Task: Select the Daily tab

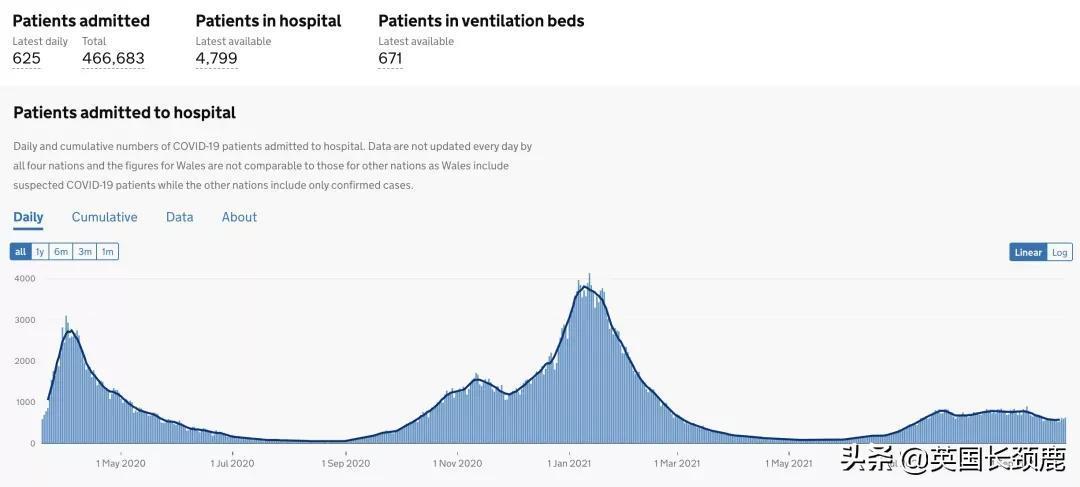Action: coord(28,217)
